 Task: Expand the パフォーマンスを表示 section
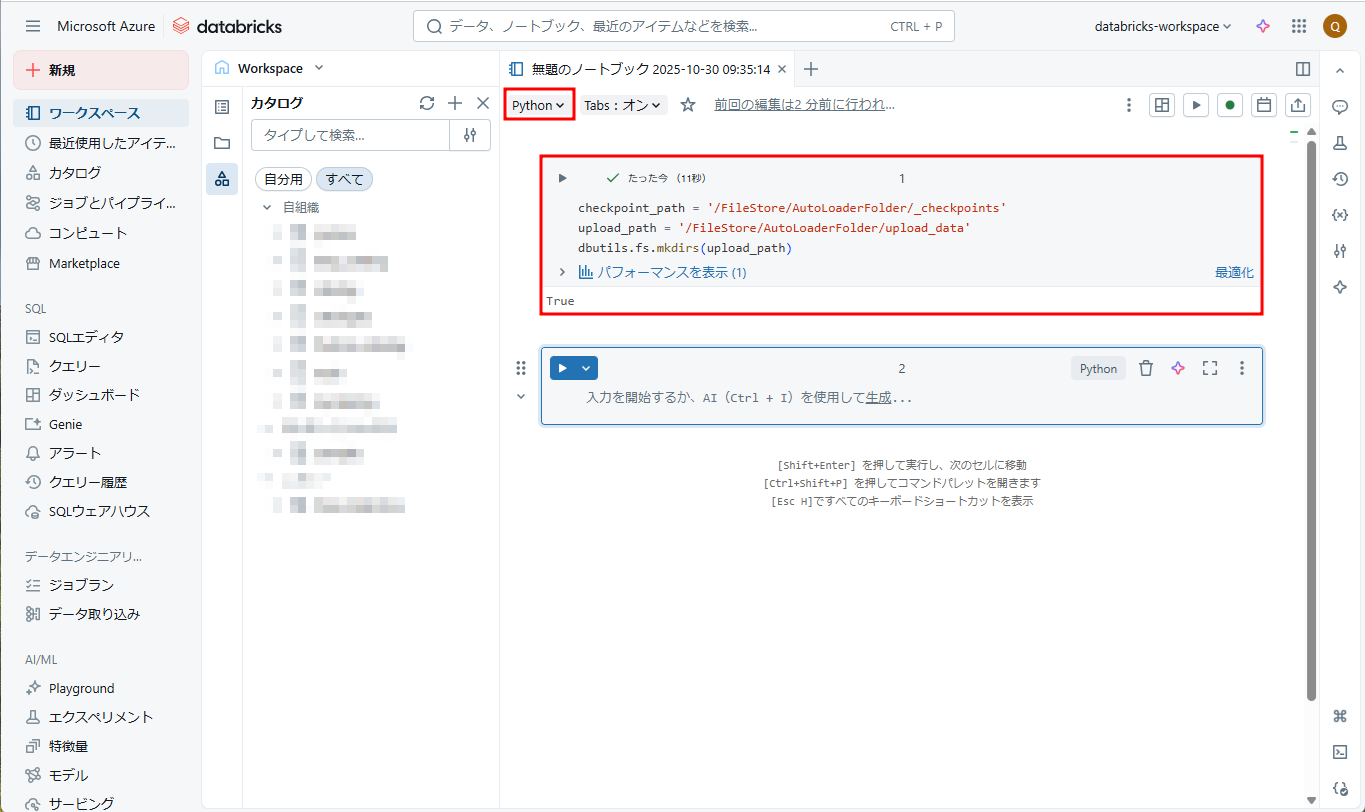pyautogui.click(x=661, y=272)
